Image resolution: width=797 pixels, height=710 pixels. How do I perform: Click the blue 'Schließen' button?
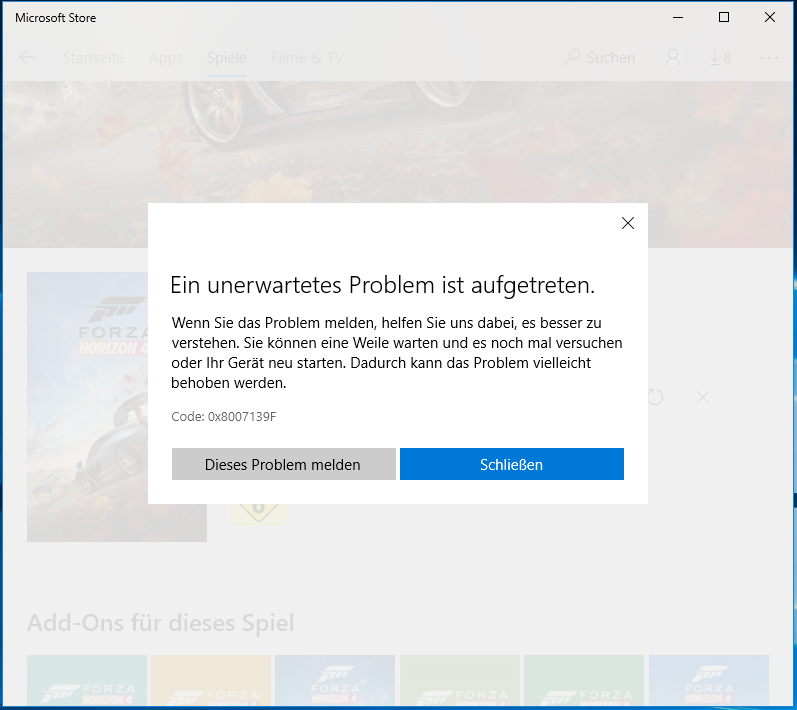click(x=512, y=464)
